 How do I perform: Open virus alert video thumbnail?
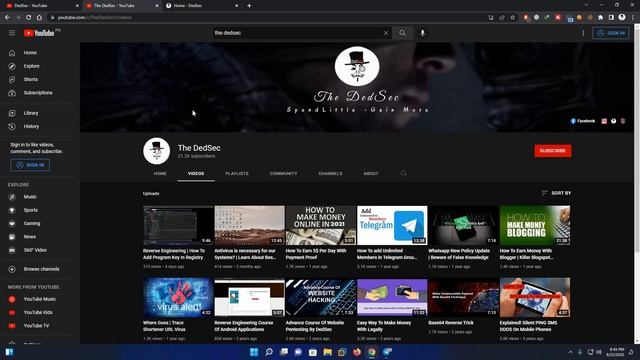point(178,297)
